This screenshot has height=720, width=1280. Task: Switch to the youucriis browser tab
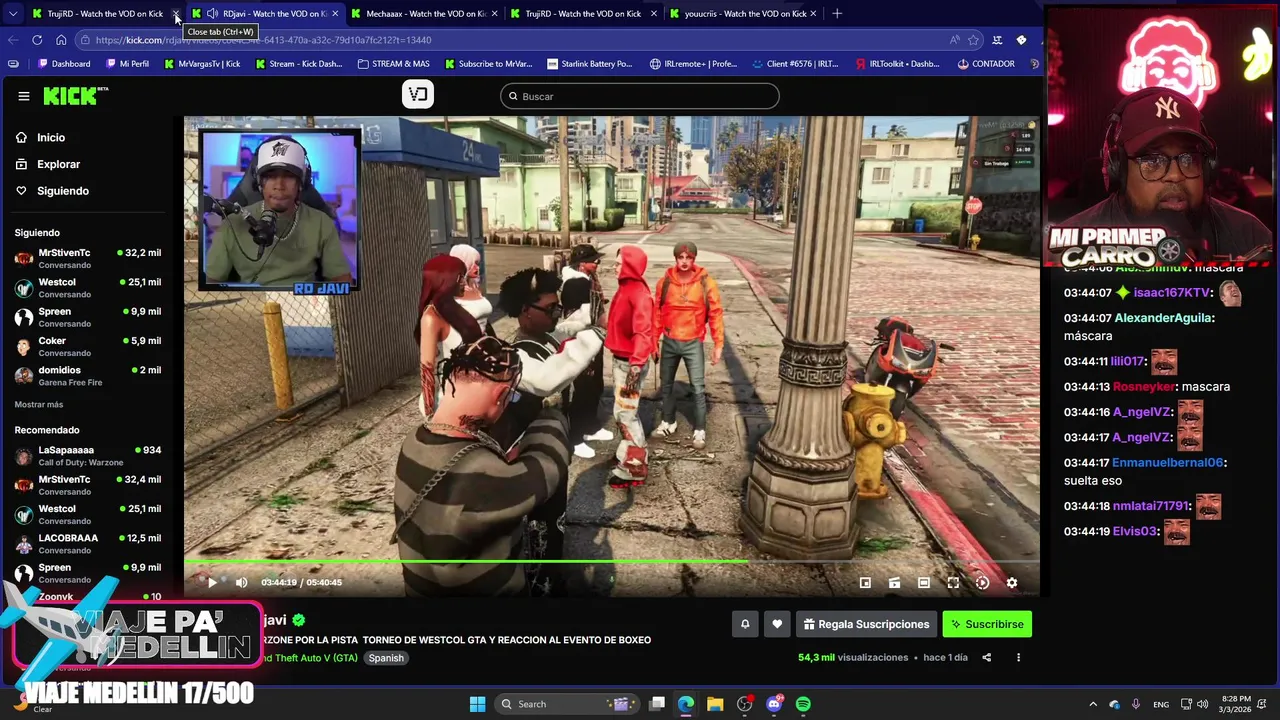[x=744, y=13]
